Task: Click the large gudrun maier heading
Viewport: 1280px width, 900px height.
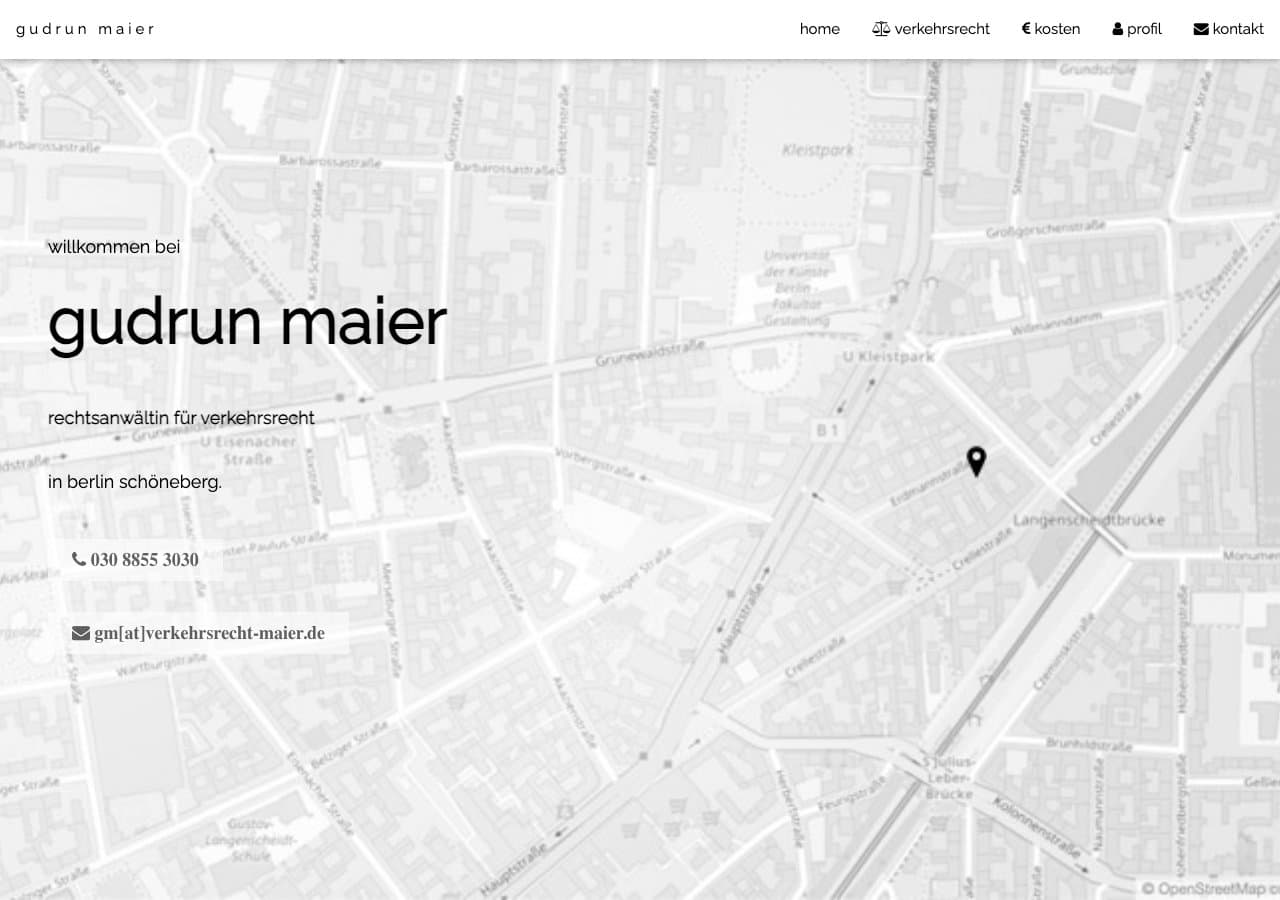Action: (247, 322)
